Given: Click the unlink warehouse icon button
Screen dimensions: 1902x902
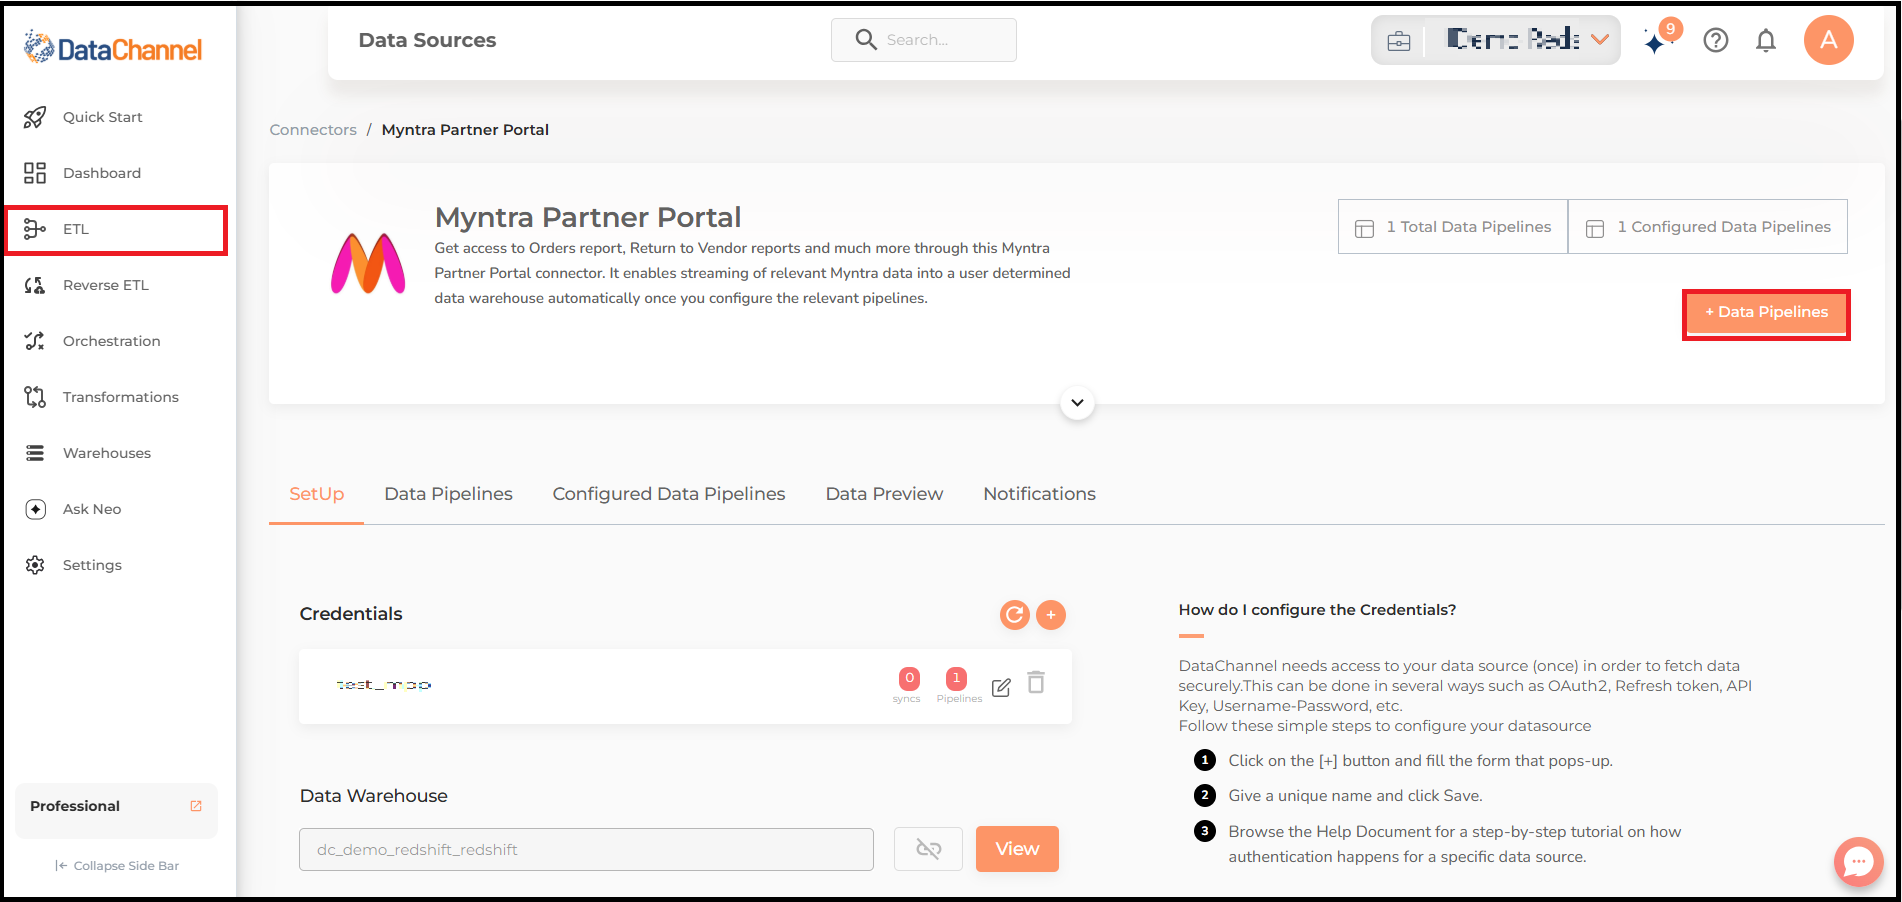Looking at the screenshot, I should tap(928, 849).
